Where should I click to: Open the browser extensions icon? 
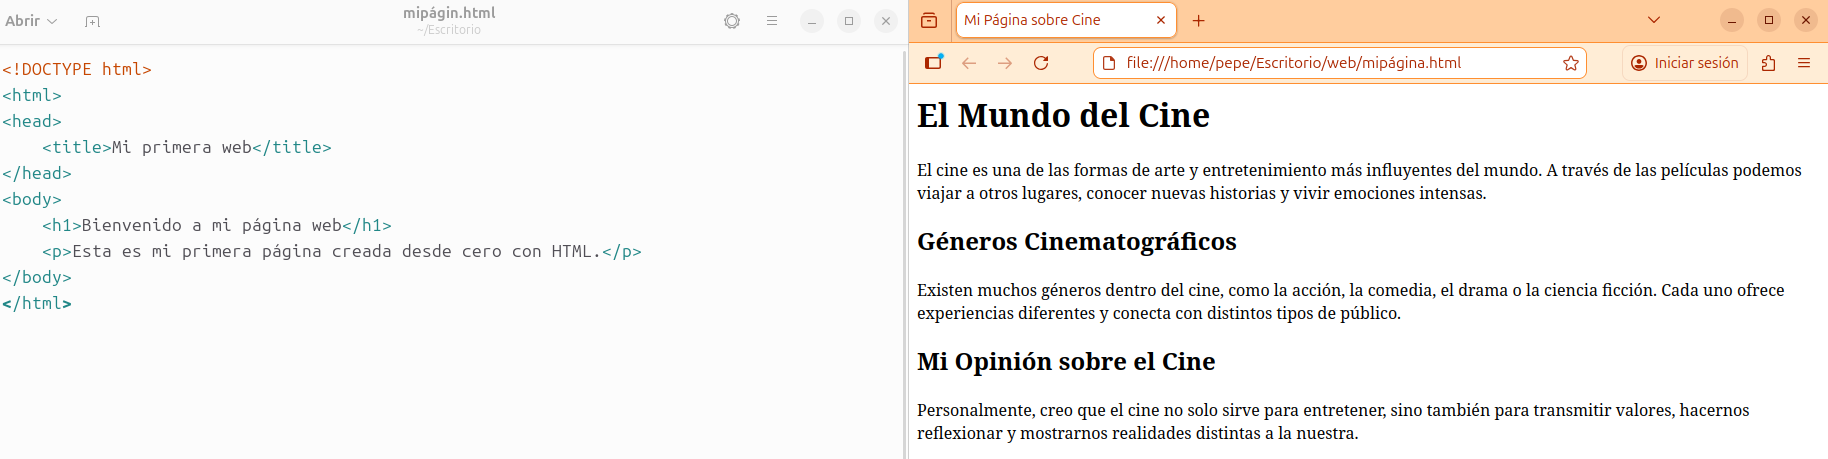point(1769,63)
